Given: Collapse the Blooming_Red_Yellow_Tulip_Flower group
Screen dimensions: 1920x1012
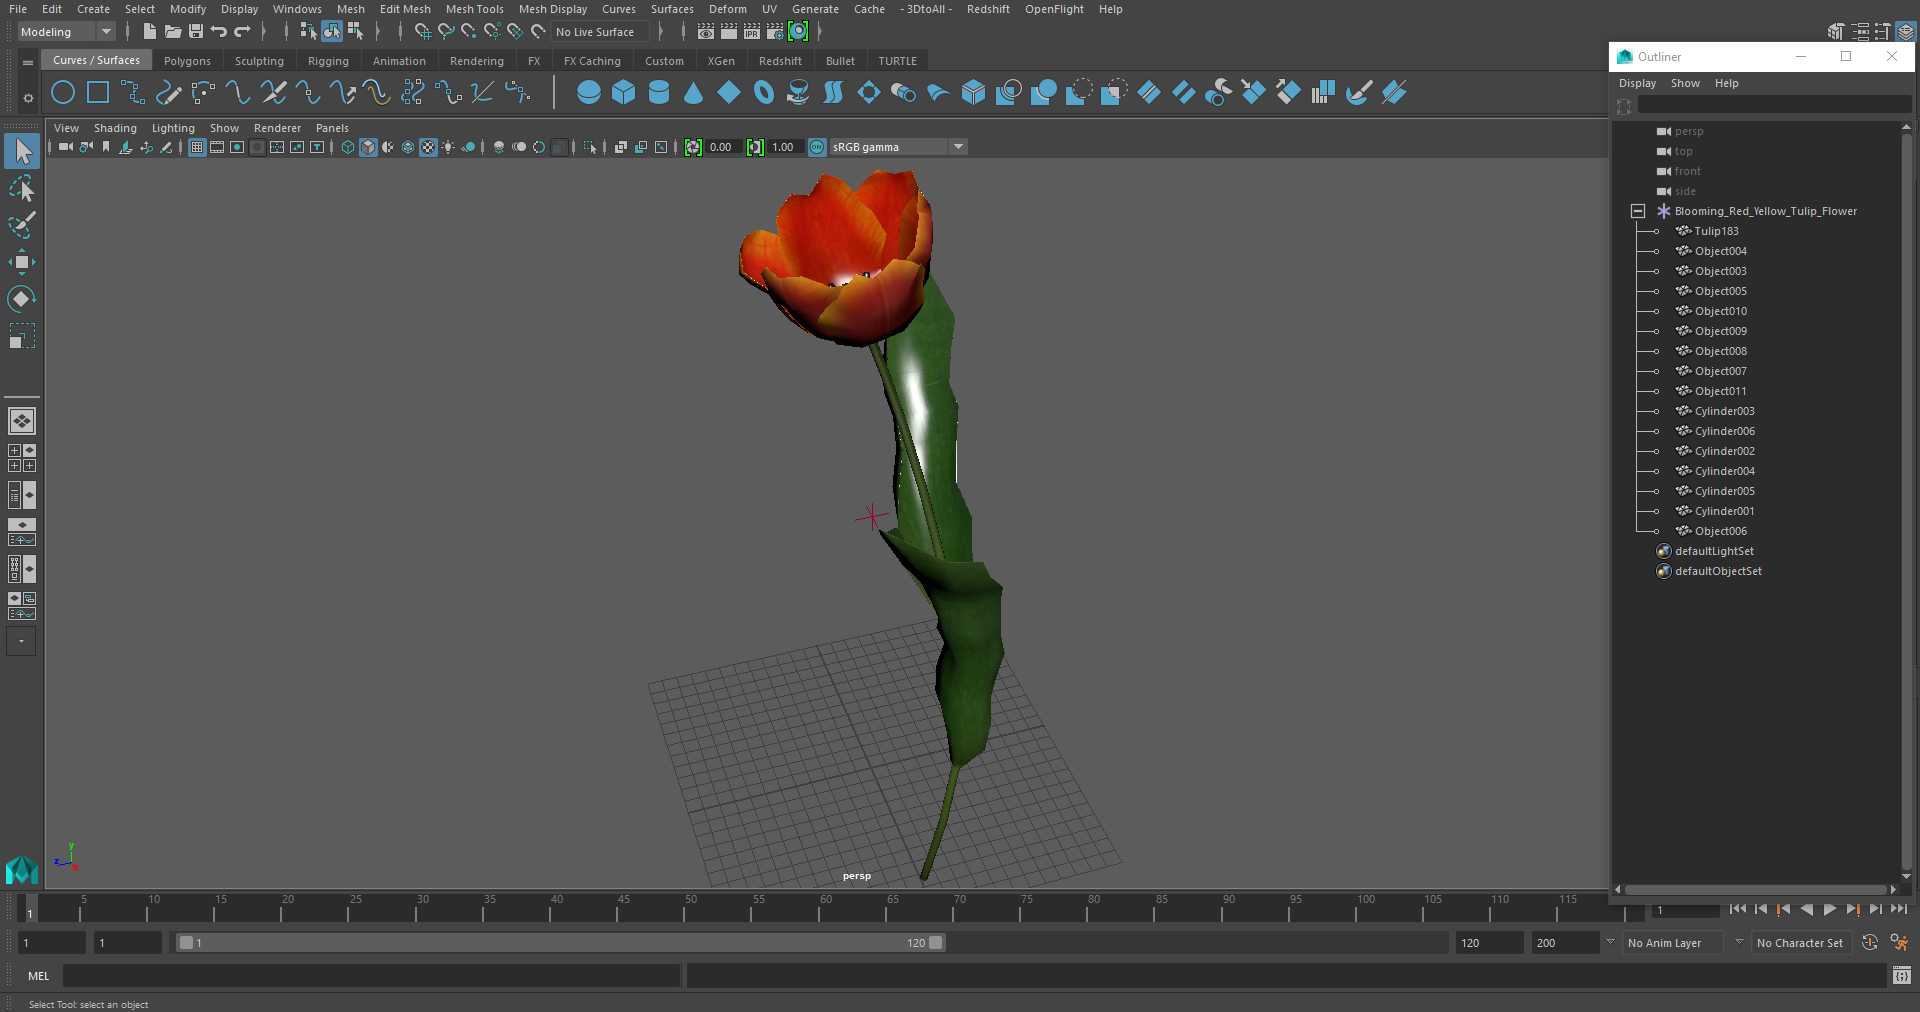Looking at the screenshot, I should [1638, 211].
